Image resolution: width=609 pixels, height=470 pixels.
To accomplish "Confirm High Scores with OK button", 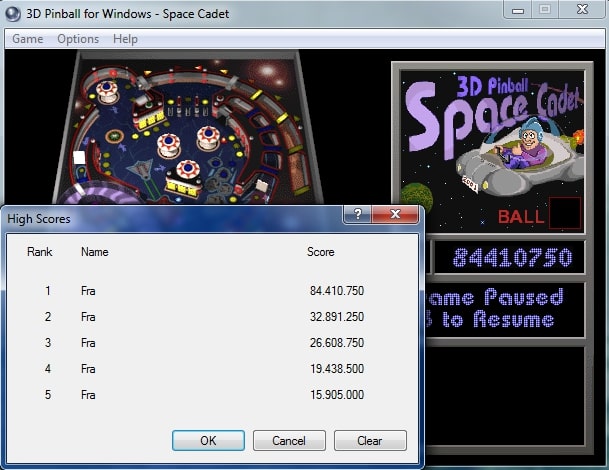I will [x=208, y=440].
